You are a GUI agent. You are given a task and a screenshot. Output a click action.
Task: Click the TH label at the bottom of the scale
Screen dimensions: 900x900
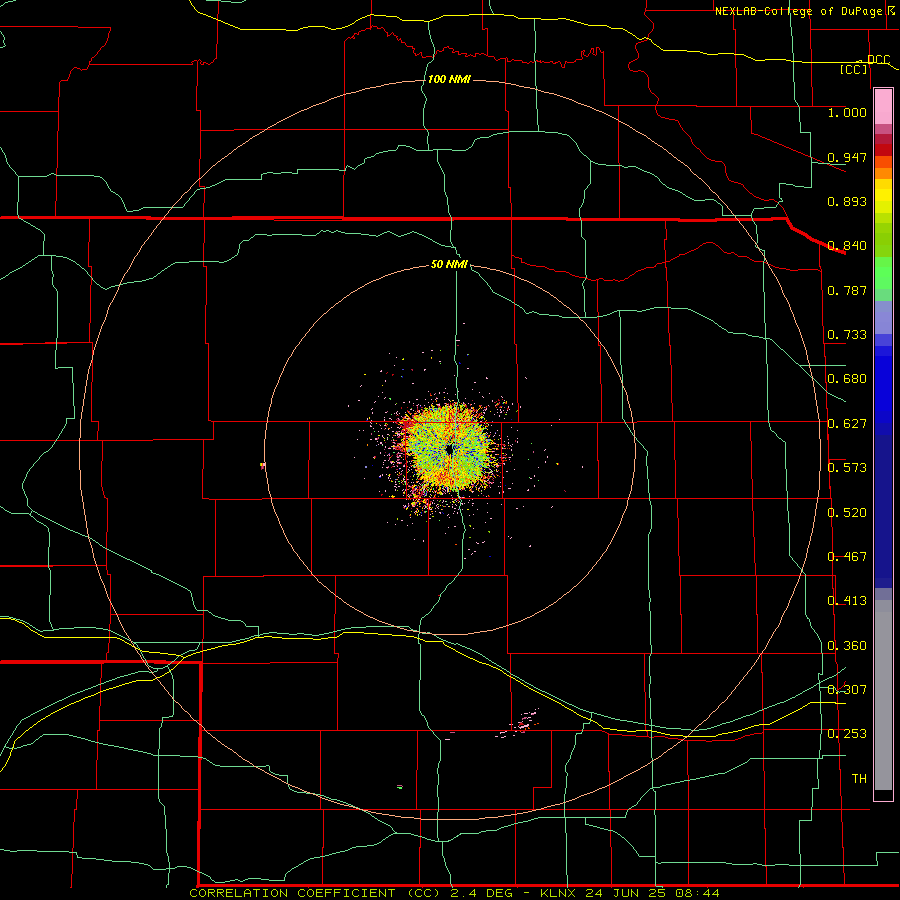[x=859, y=779]
